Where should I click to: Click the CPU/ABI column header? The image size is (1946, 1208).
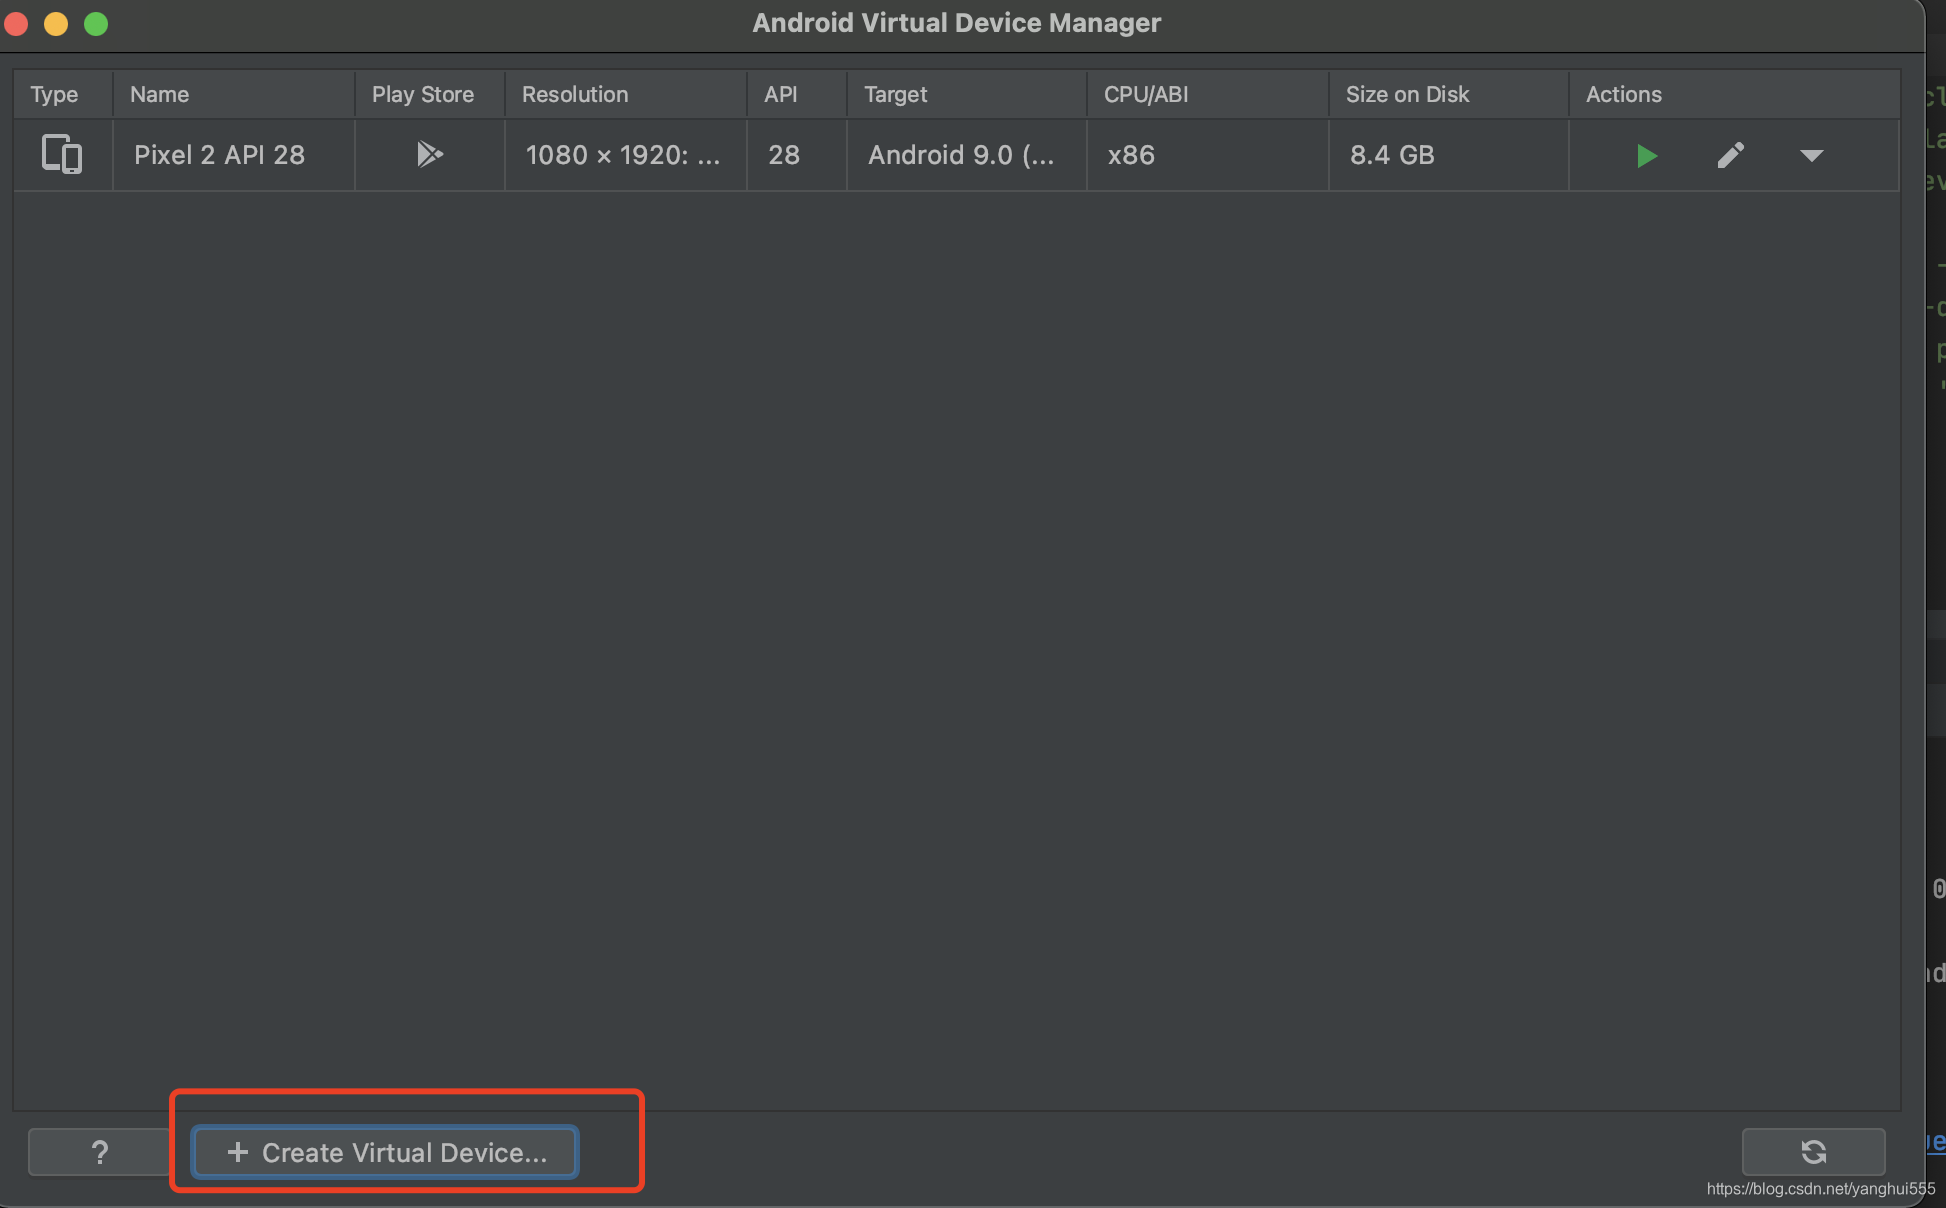coord(1146,94)
